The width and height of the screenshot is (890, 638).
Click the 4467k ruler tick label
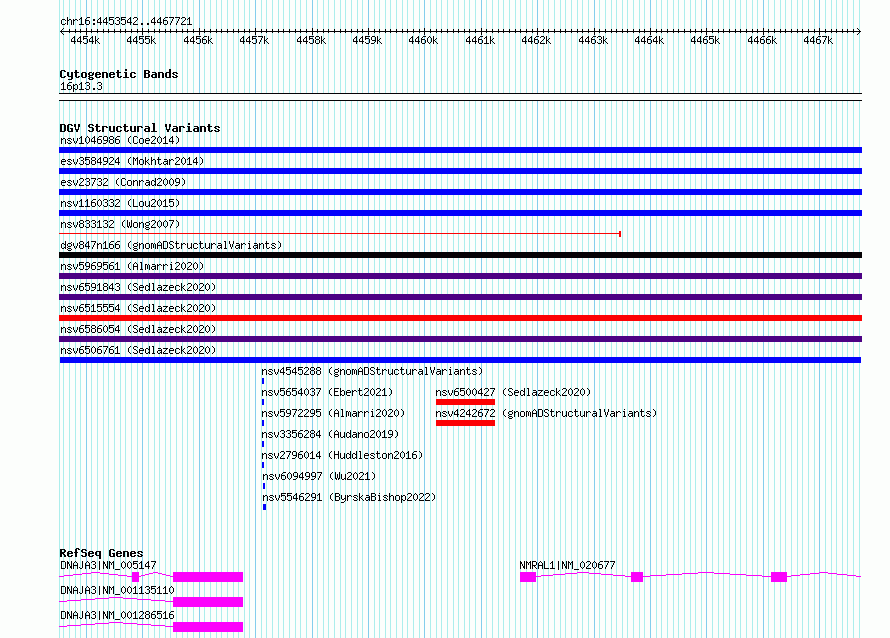point(818,40)
